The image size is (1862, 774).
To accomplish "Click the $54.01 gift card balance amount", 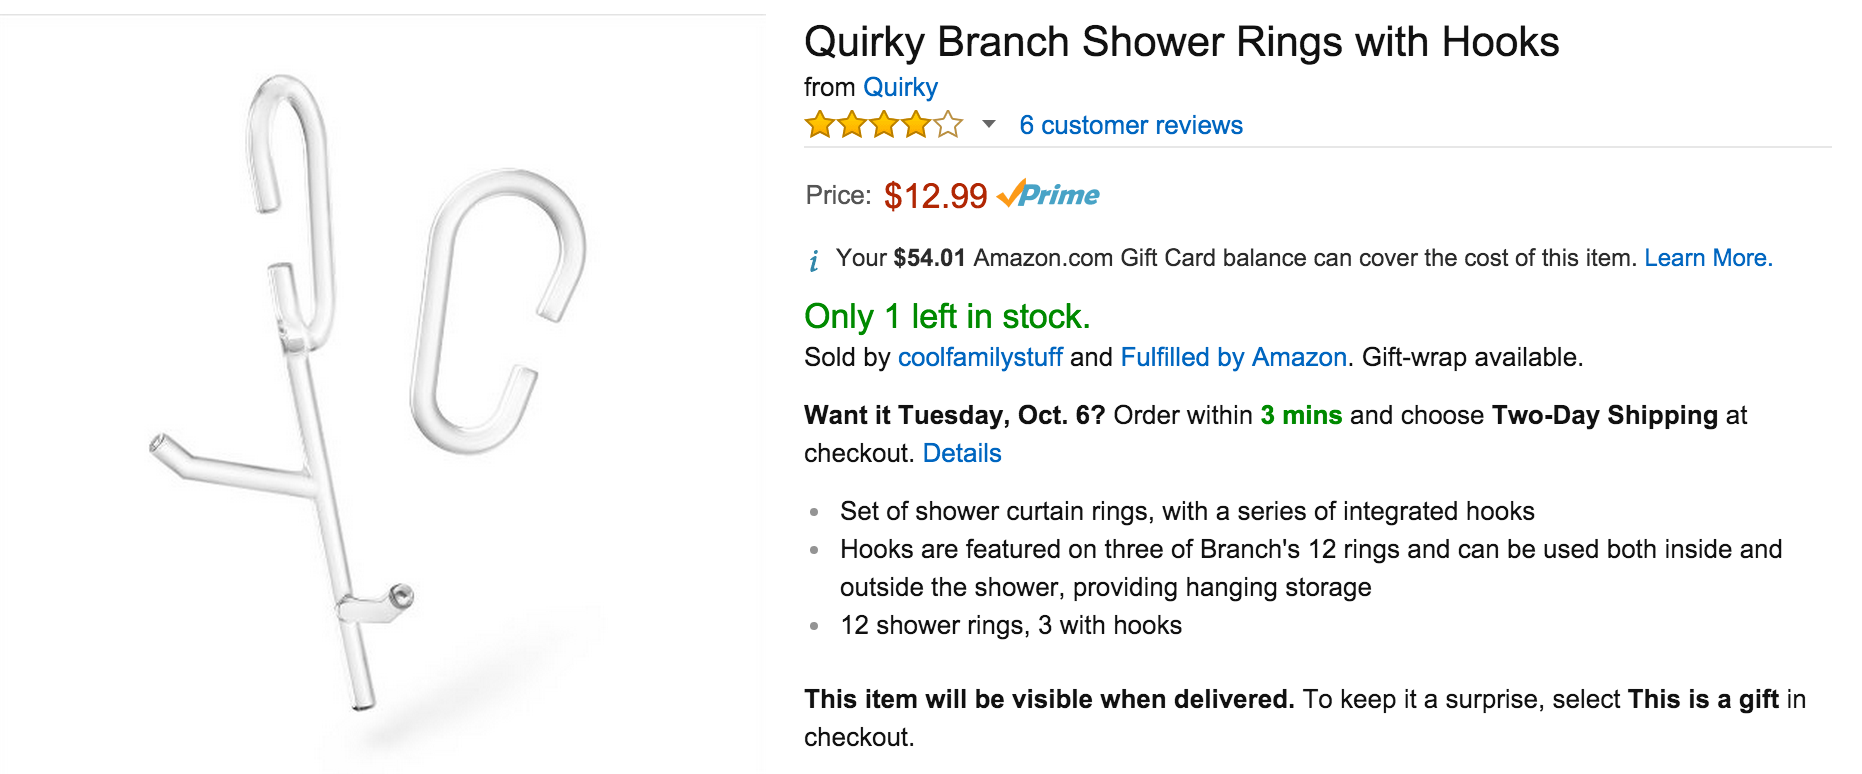I will click(929, 258).
